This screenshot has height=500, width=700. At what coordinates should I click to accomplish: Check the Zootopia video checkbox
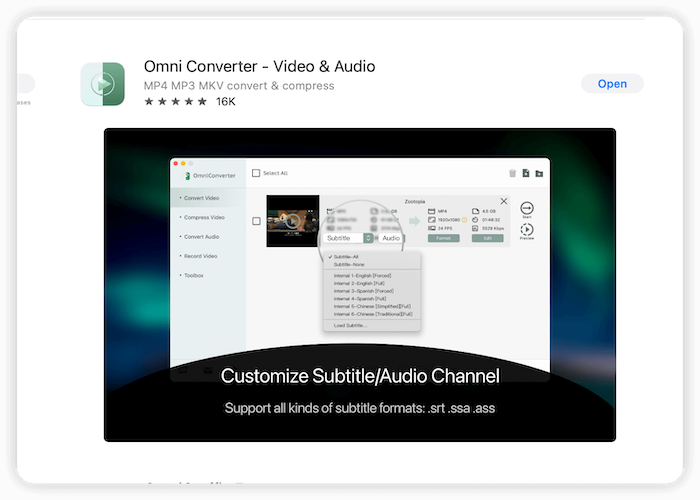(256, 221)
